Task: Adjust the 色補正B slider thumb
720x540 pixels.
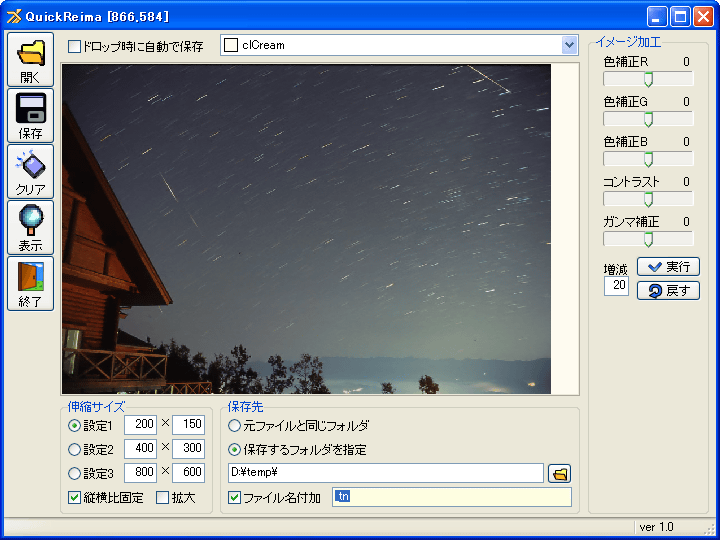Action: [648, 159]
